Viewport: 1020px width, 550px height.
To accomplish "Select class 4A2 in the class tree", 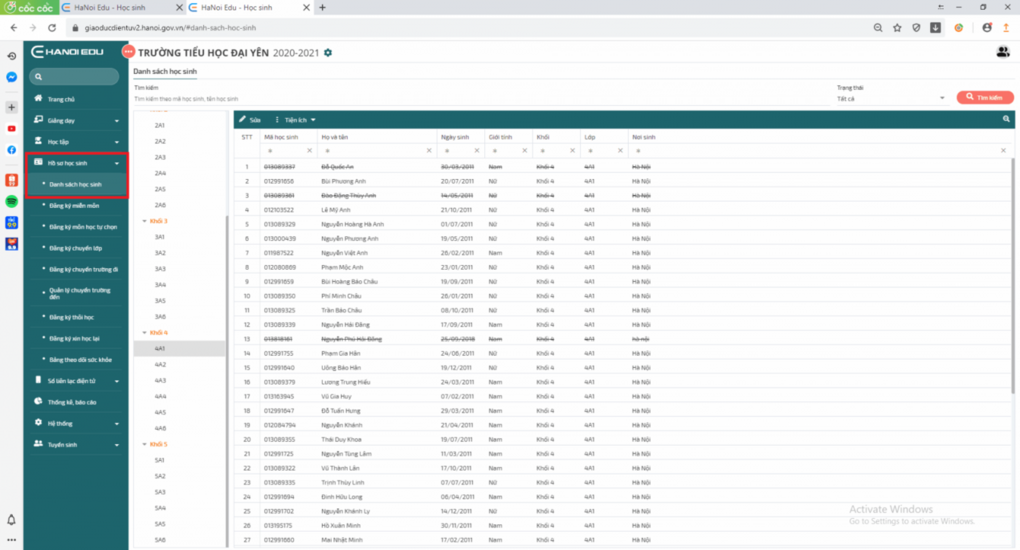I will (x=160, y=365).
